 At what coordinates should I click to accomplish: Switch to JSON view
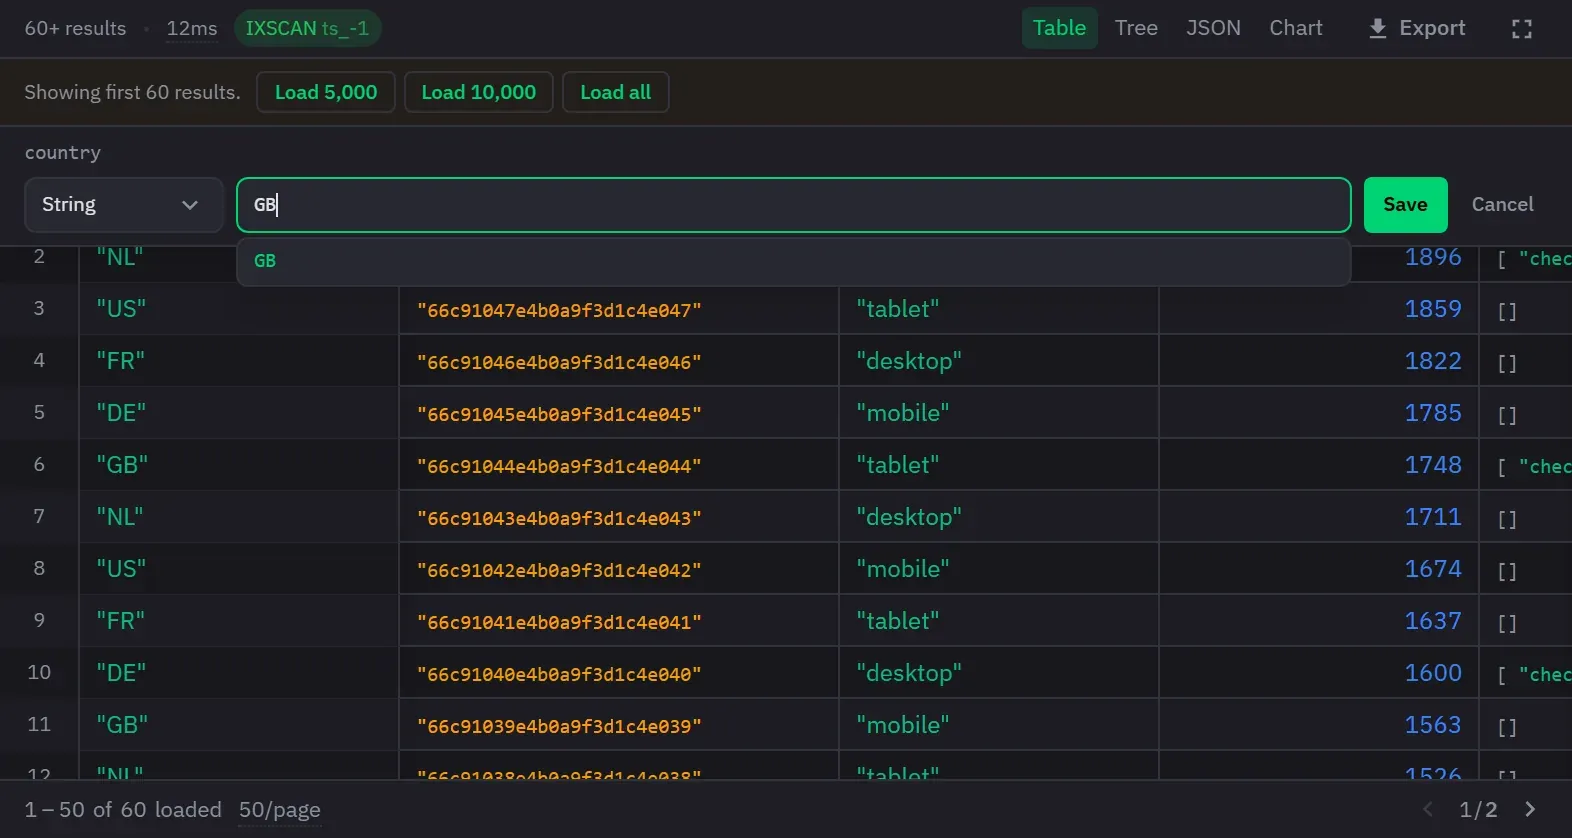coord(1213,28)
